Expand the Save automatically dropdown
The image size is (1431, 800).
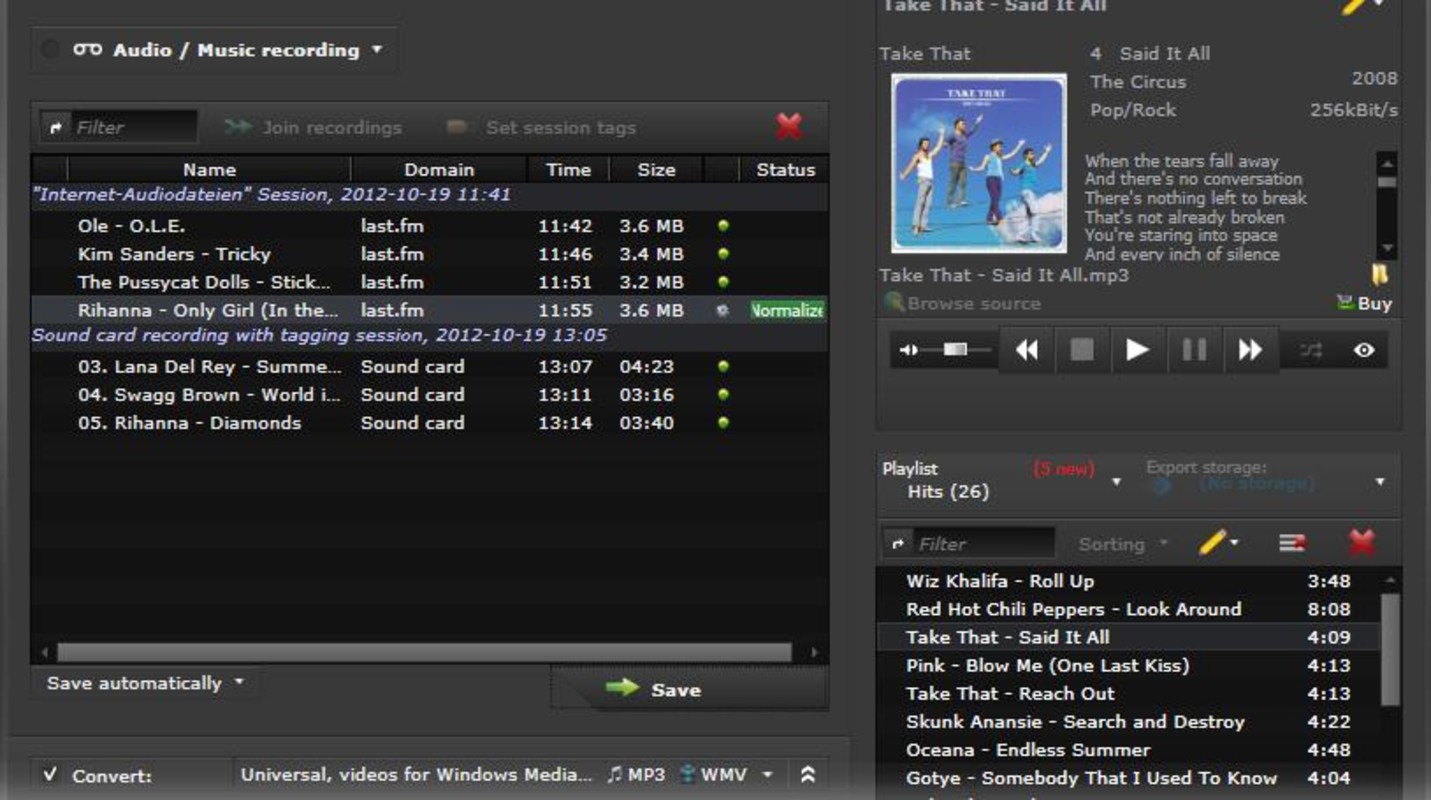(x=145, y=684)
